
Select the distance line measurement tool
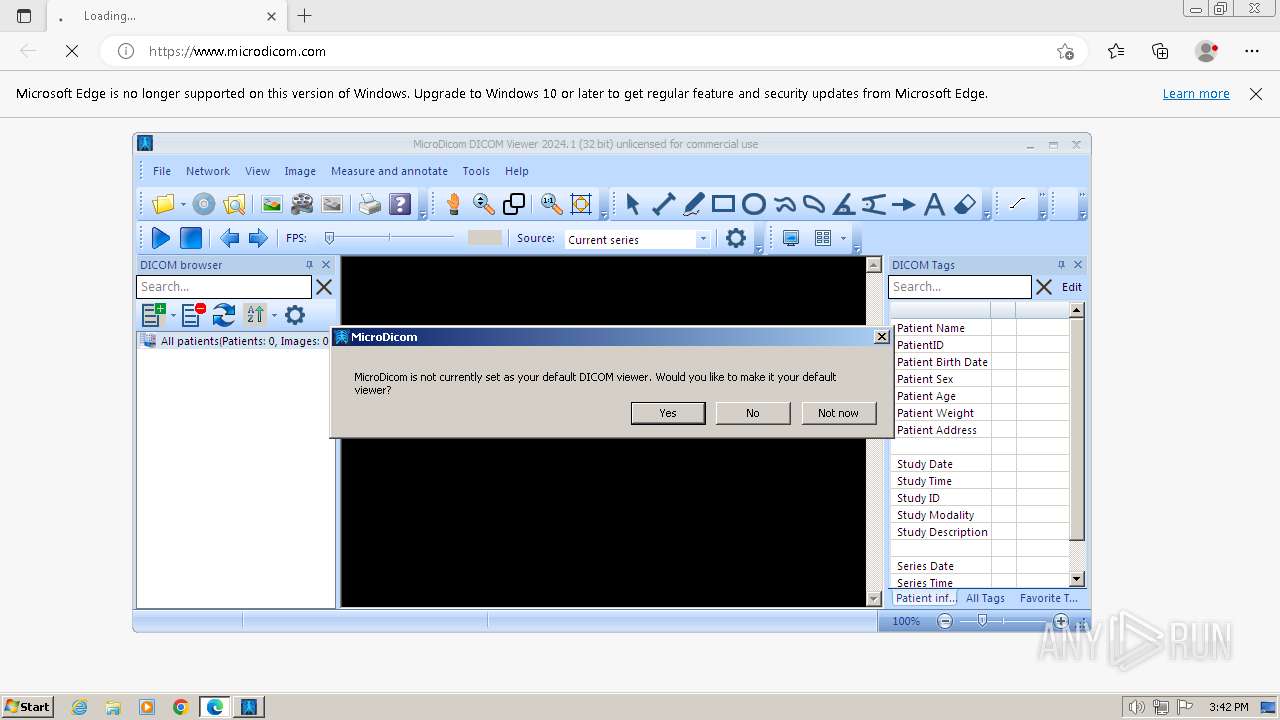pos(663,204)
